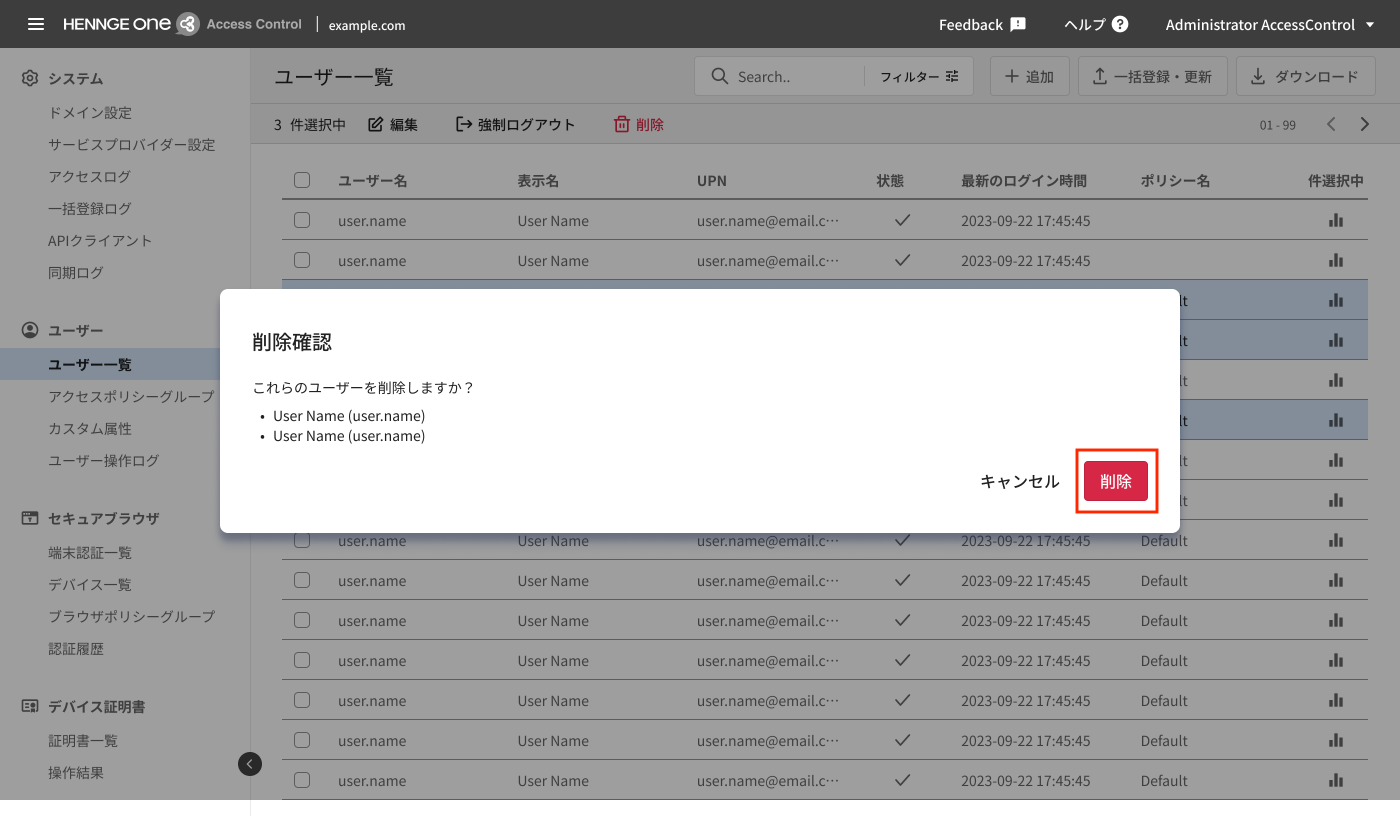Click the red 削除 trash toolbar item
This screenshot has width=1400, height=816.
[x=638, y=125]
